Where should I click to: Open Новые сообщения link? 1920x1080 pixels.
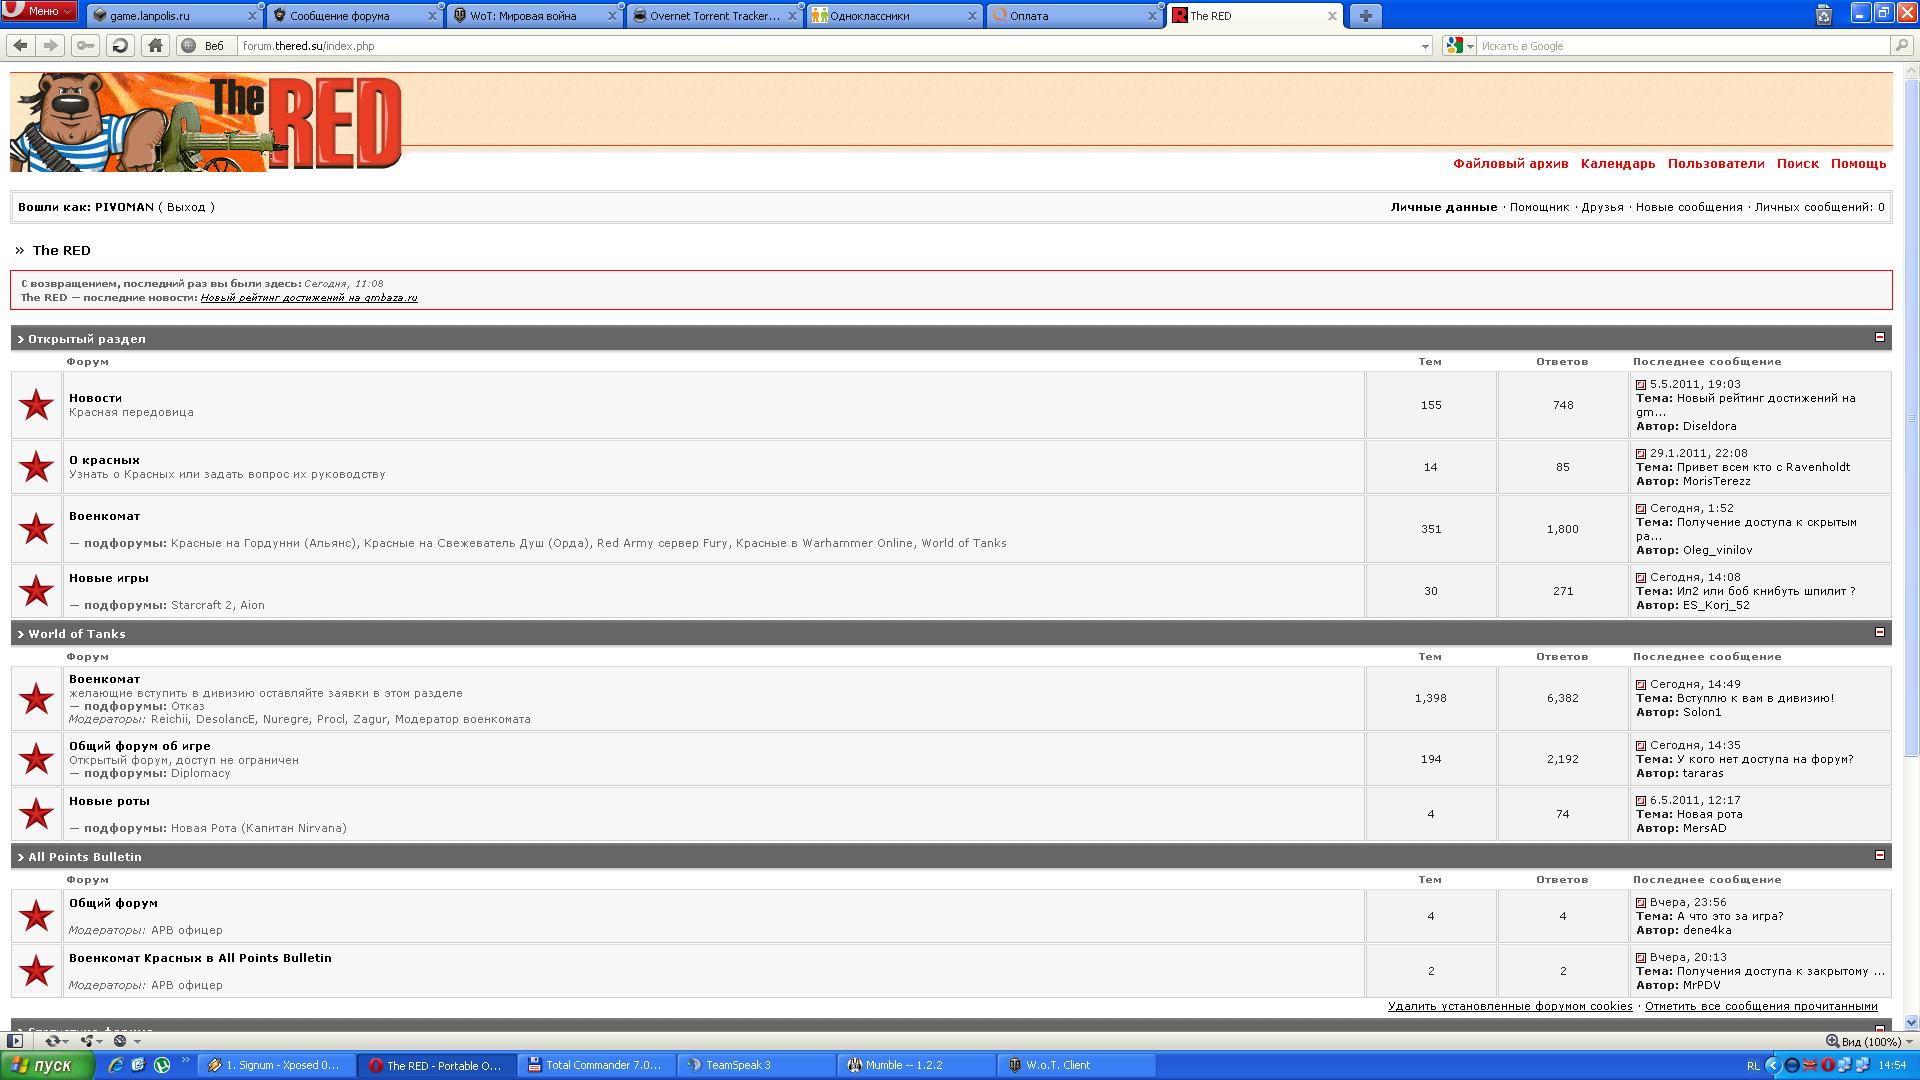tap(1688, 207)
